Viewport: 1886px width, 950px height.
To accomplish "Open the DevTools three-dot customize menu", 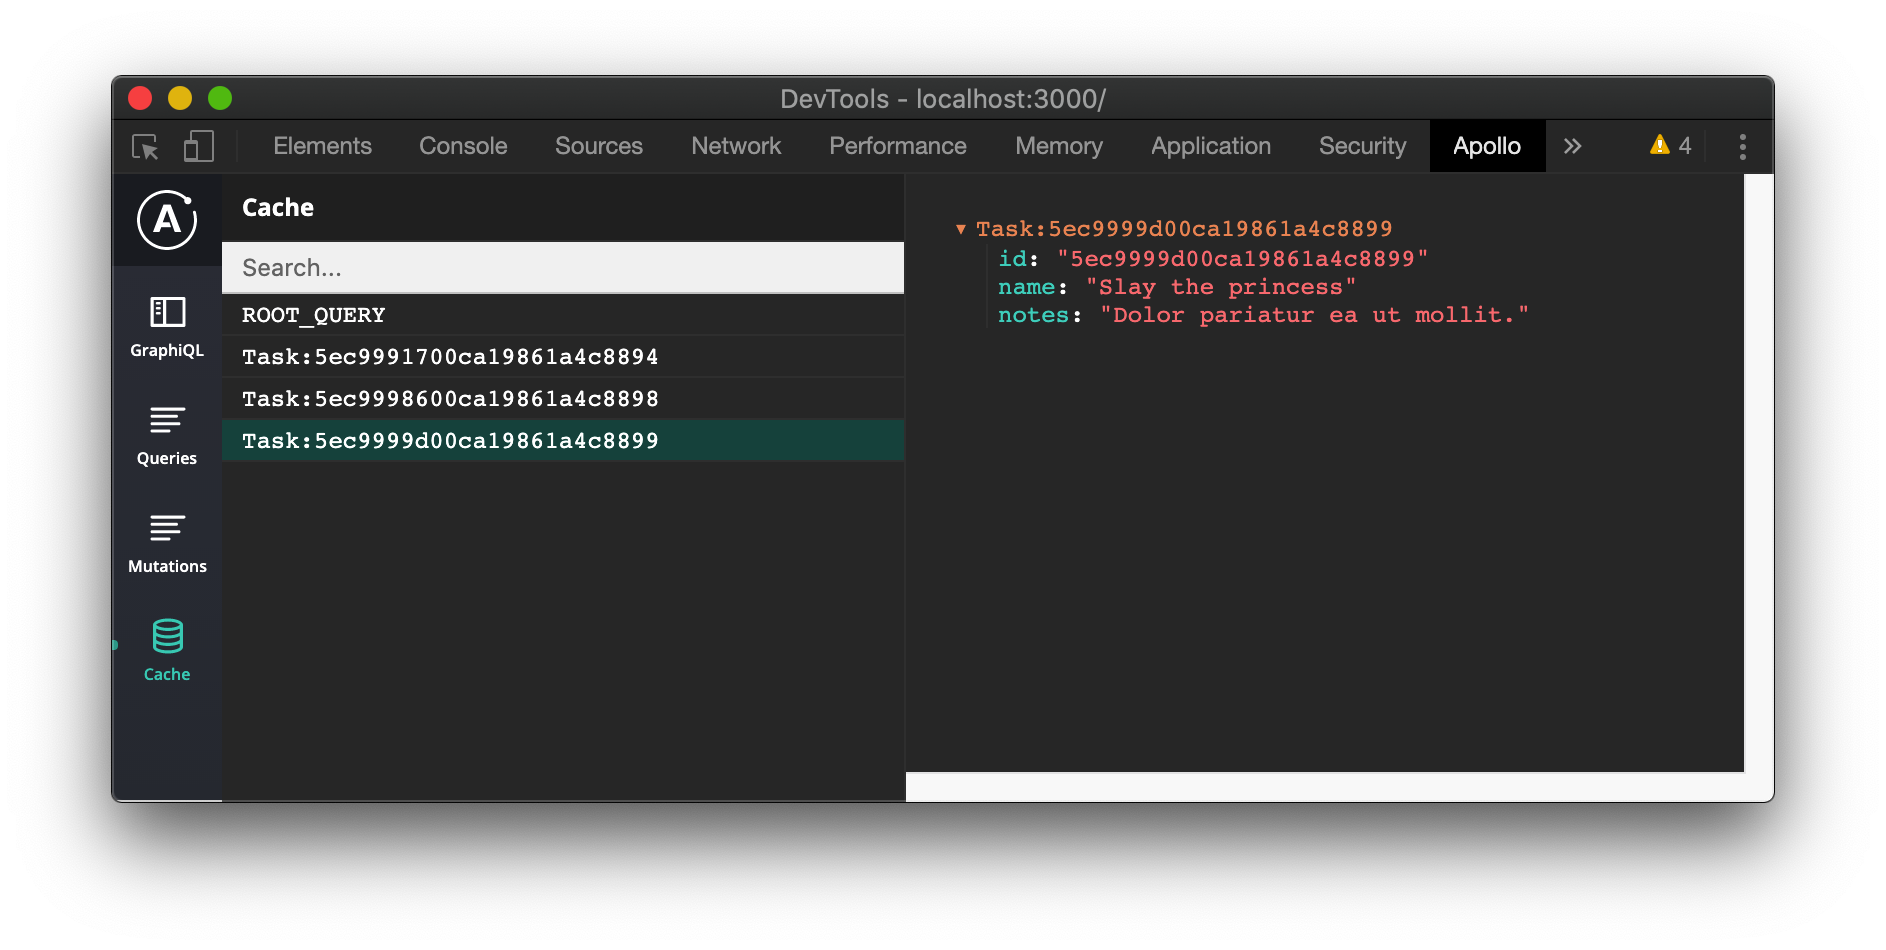I will point(1742,146).
